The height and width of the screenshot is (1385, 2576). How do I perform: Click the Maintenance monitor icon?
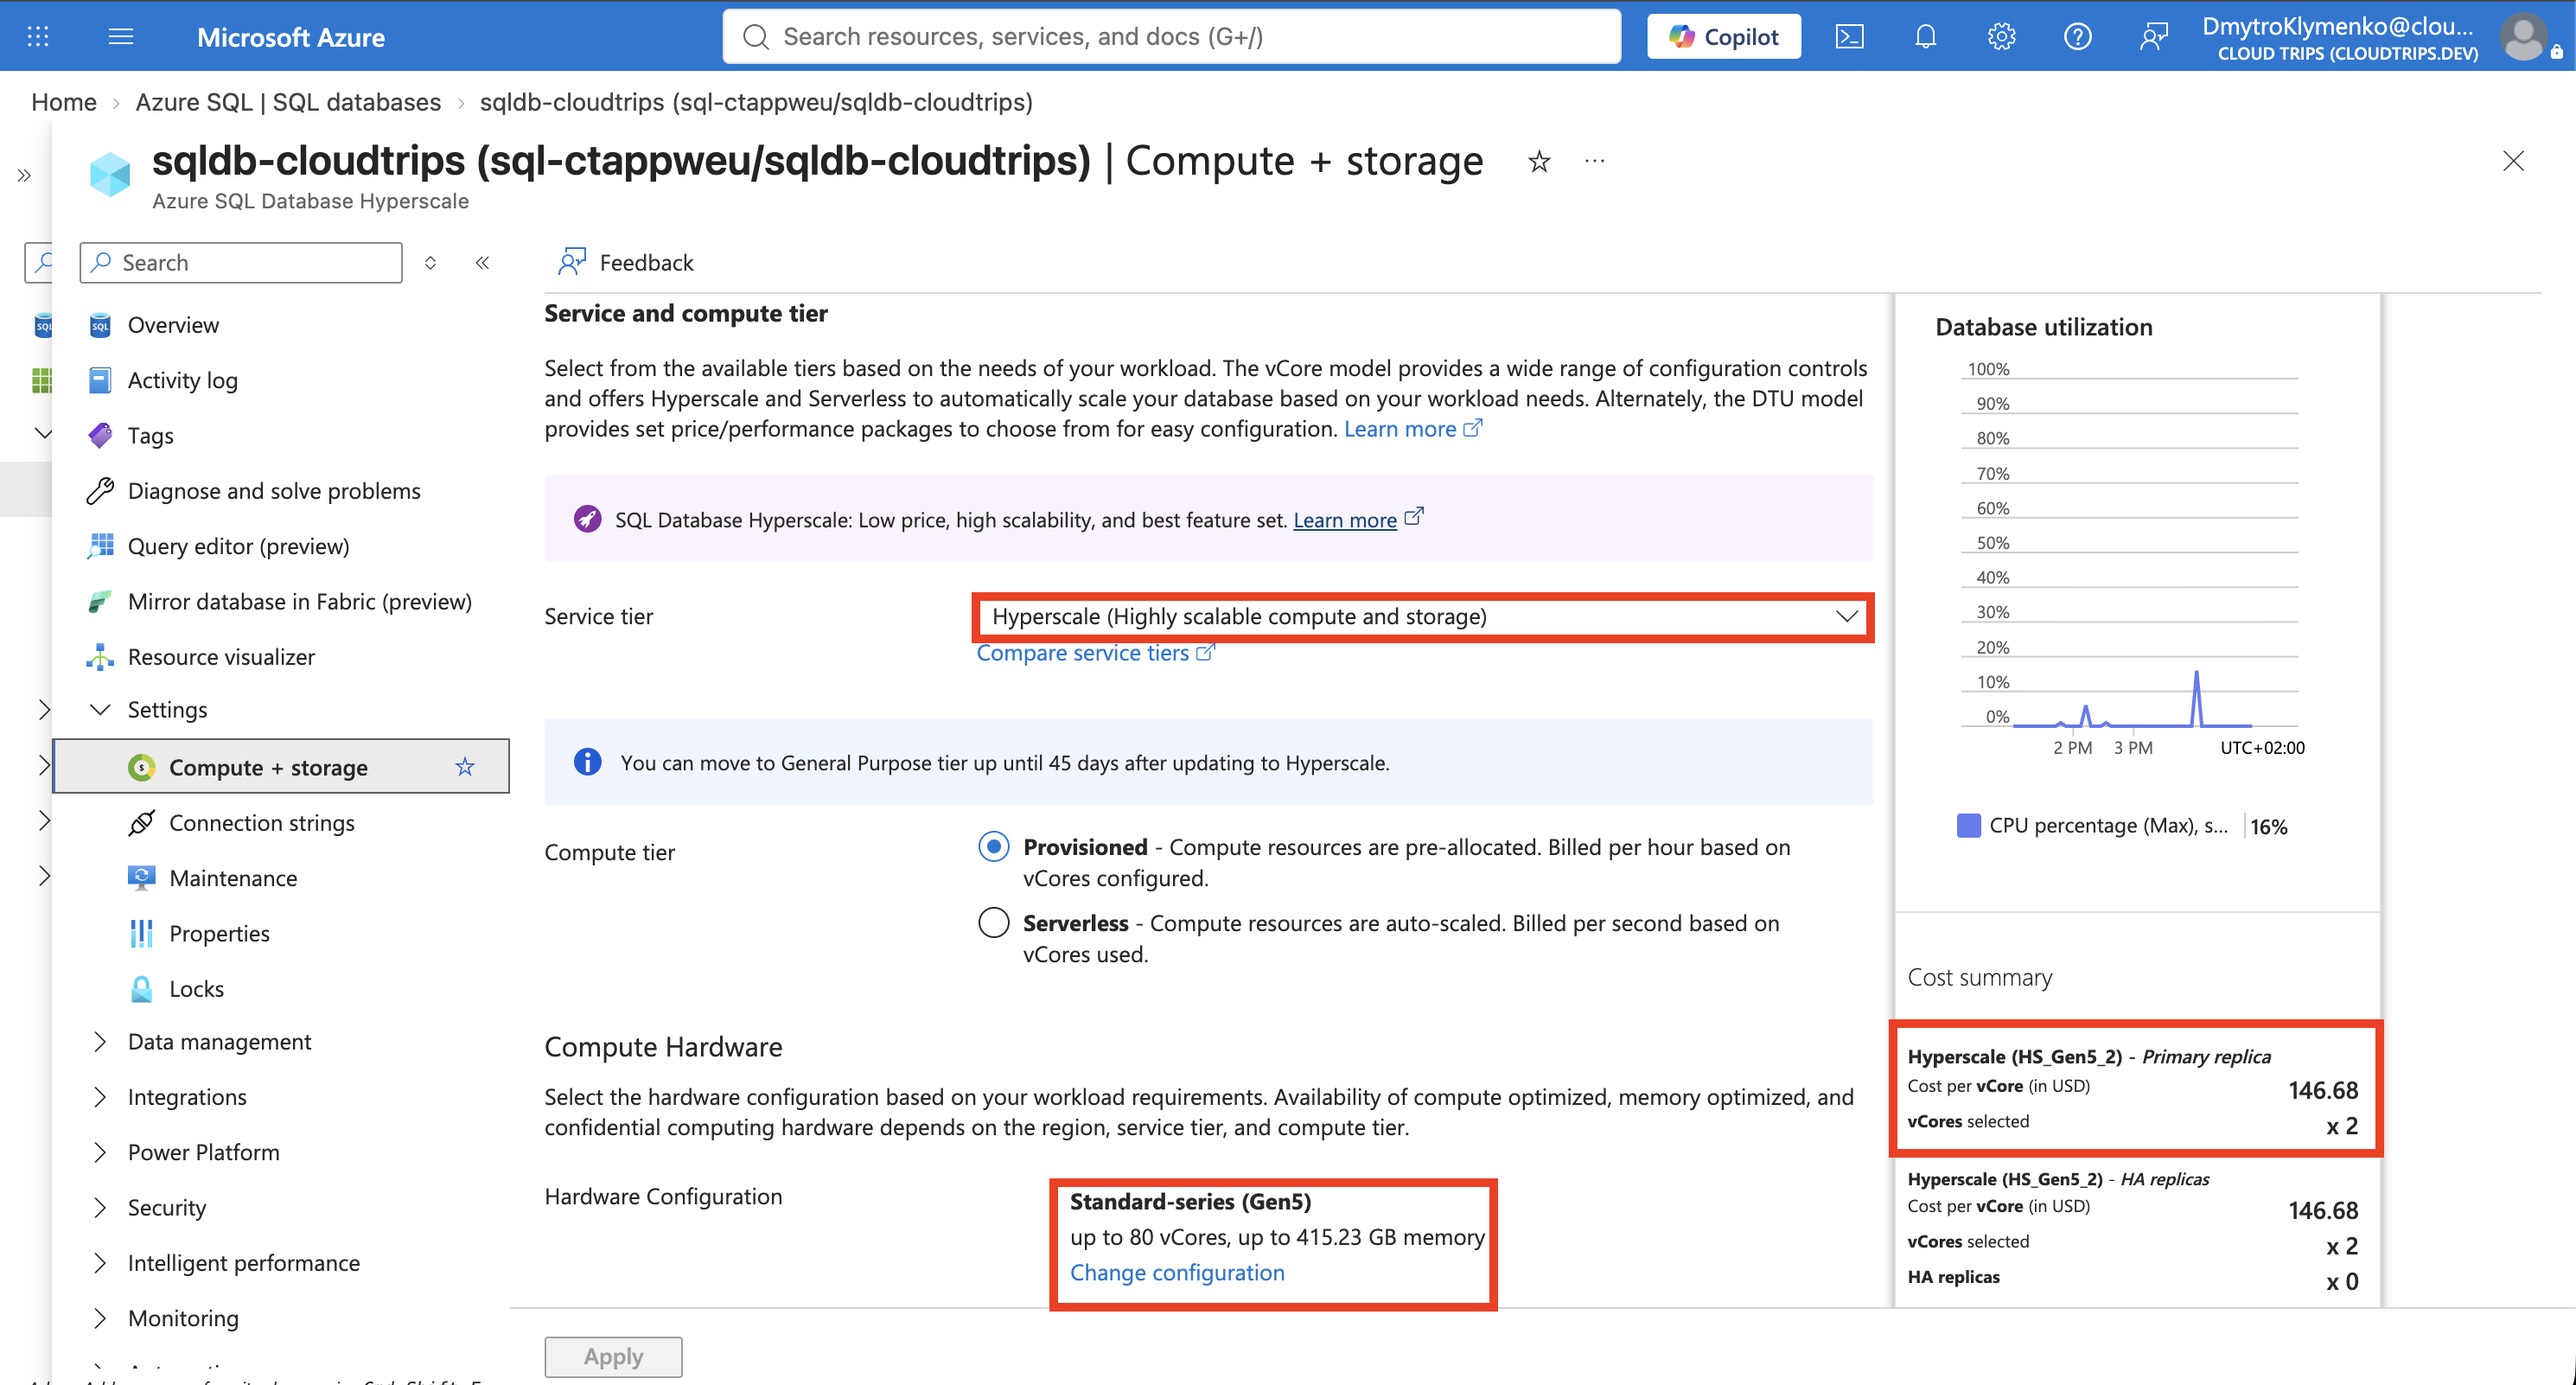(x=141, y=878)
